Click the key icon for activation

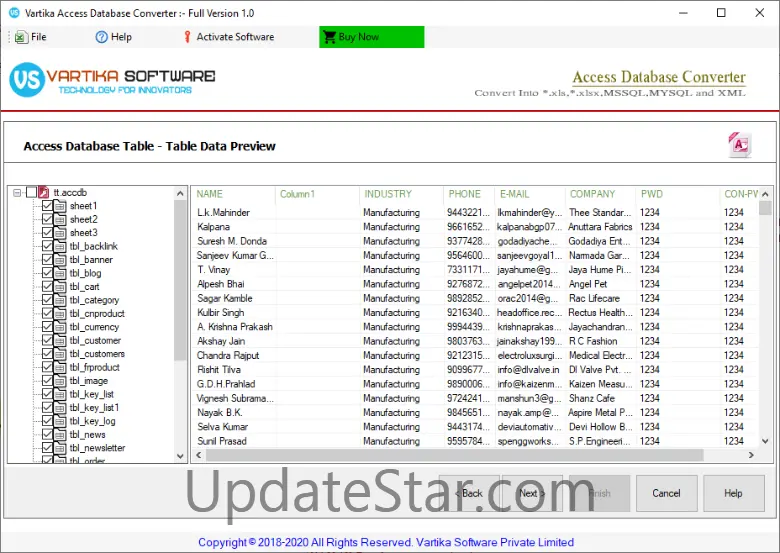tap(187, 37)
